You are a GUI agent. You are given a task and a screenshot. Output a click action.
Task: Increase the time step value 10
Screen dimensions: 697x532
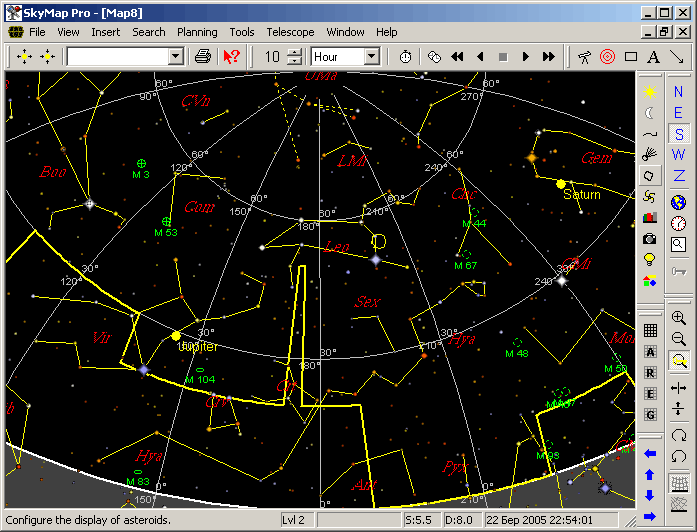tap(294, 52)
